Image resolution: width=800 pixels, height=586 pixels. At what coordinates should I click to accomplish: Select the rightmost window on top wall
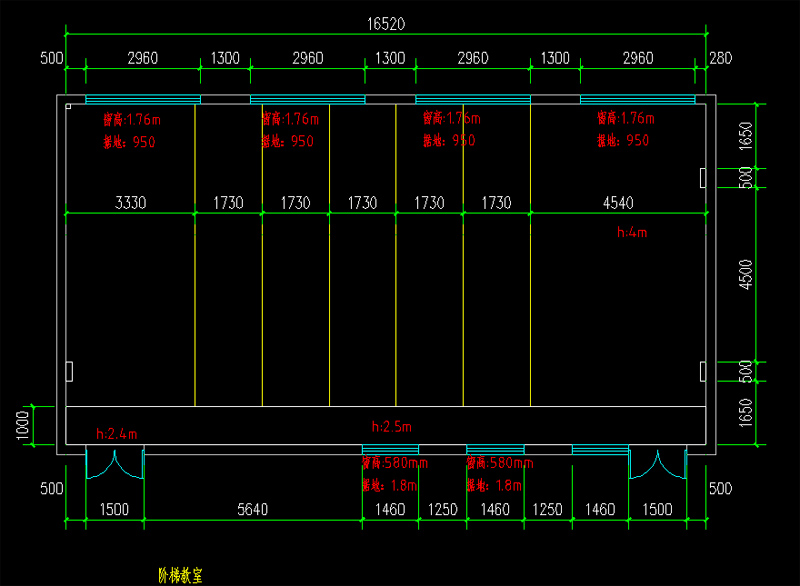click(637, 99)
